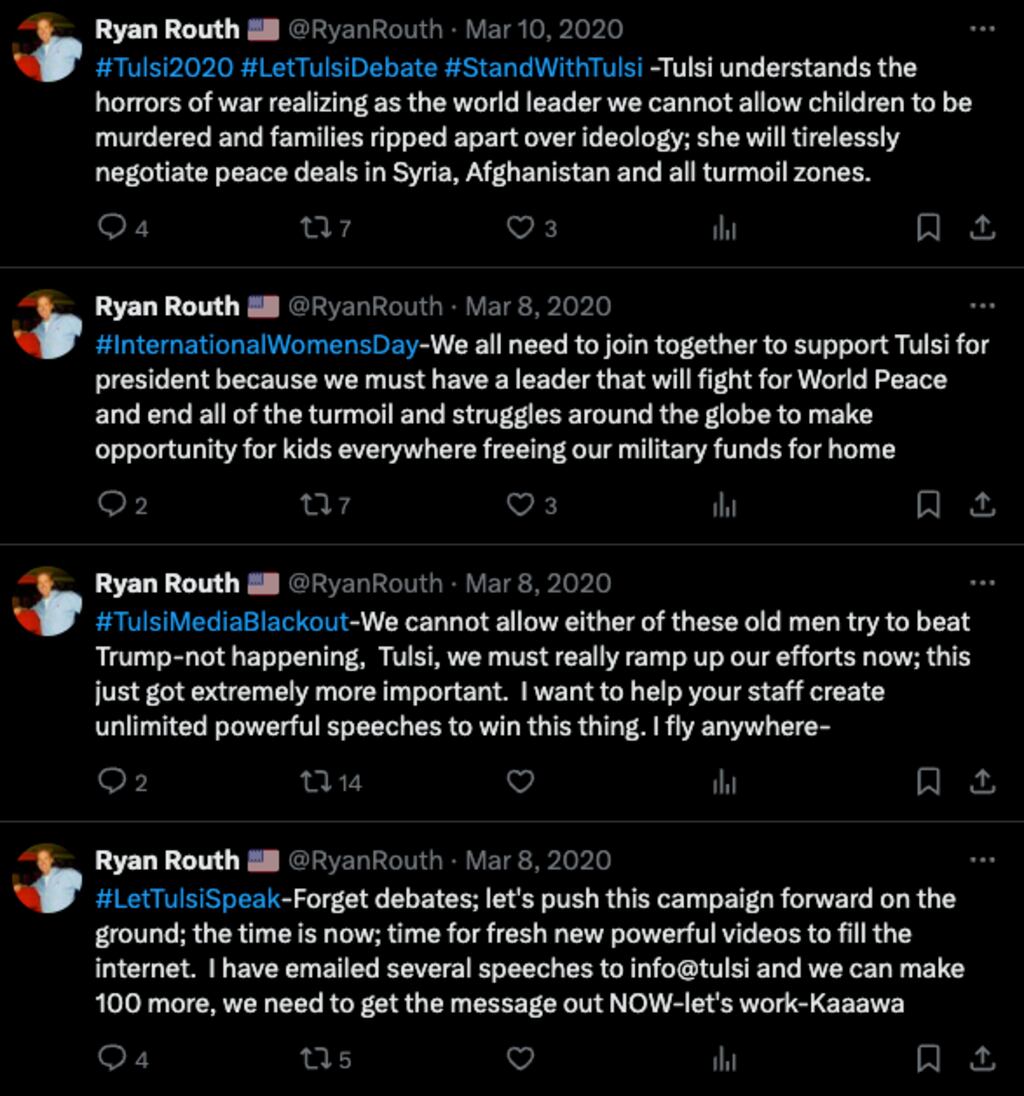1024x1096 pixels.
Task: Open the #Tulsi2020 hashtag
Action: pyautogui.click(x=163, y=68)
